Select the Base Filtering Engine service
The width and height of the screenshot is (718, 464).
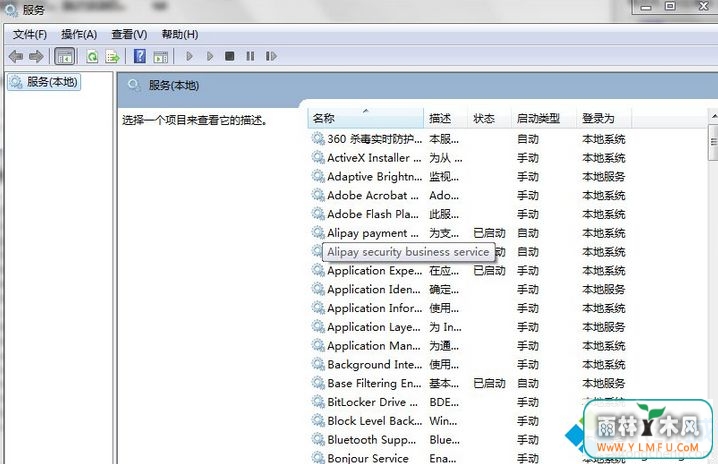point(469,383)
